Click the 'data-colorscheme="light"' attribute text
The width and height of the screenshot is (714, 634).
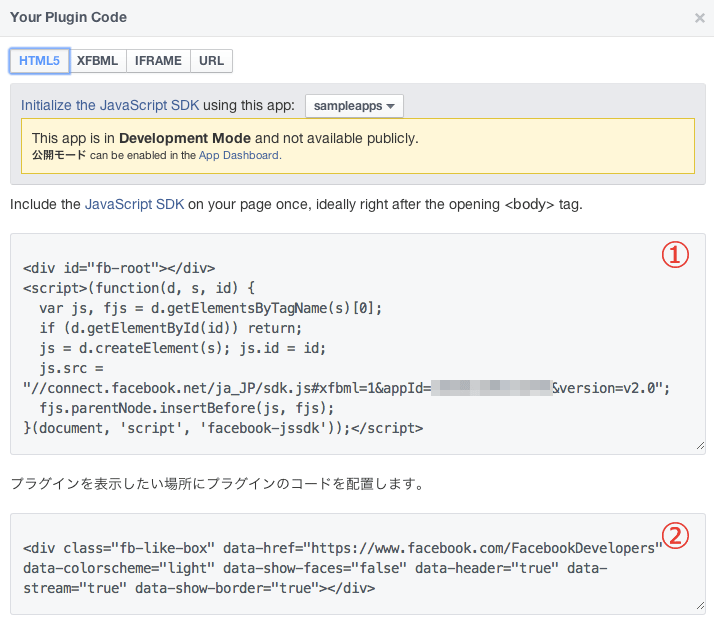[x=119, y=568]
